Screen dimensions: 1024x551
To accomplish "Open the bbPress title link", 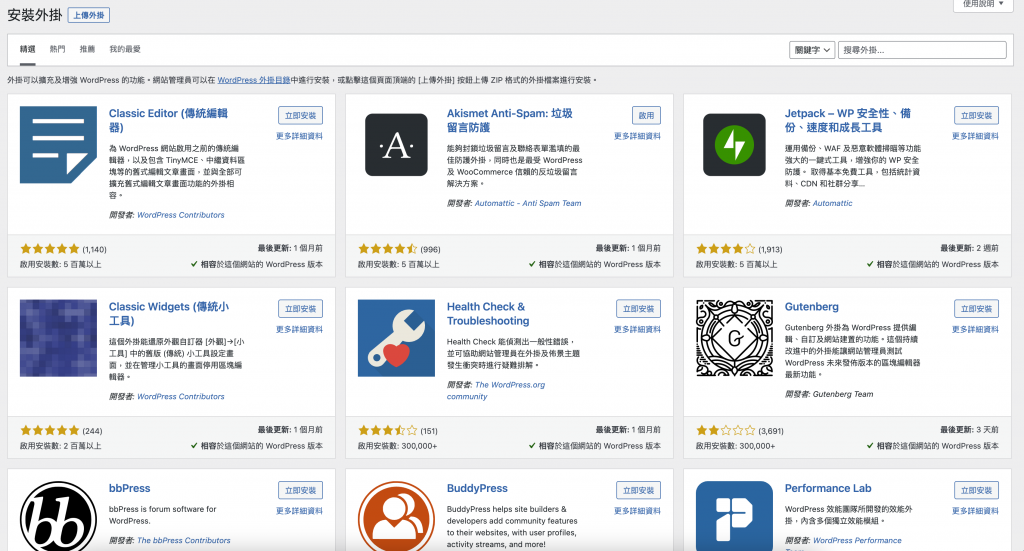I will [x=129, y=488].
